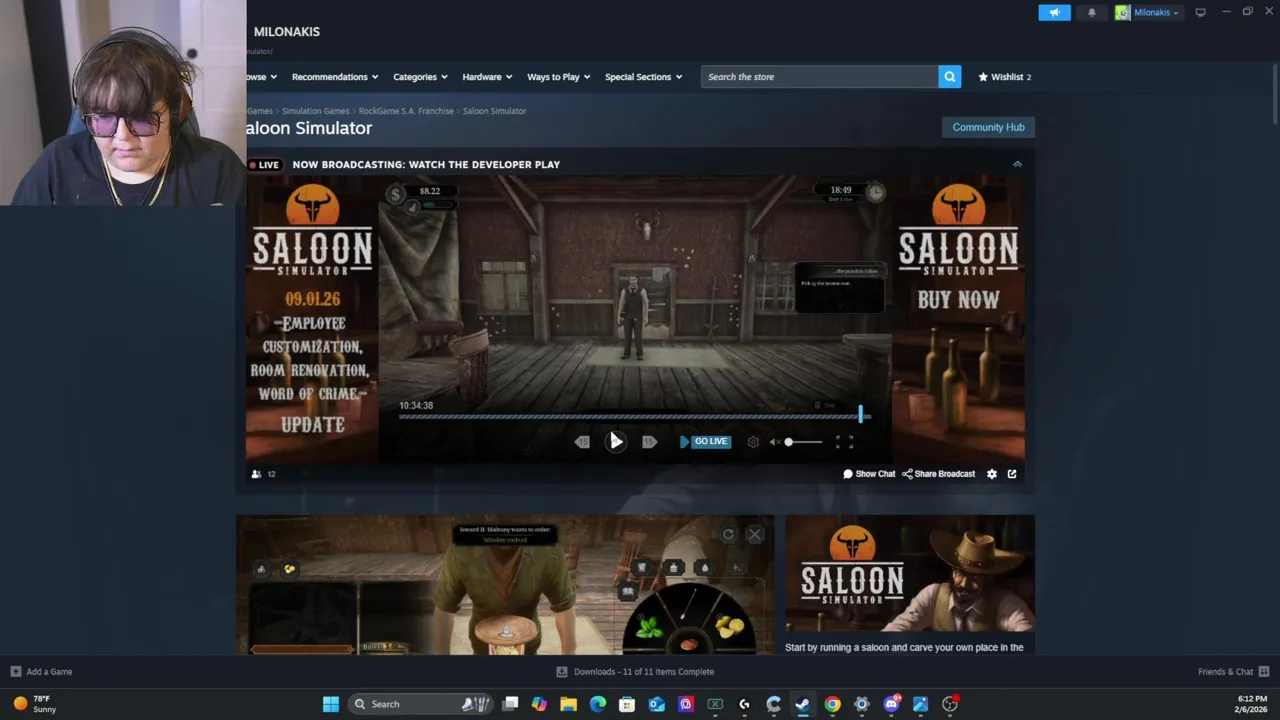Pop out the broadcast in new window
The image size is (1280, 720).
(1012, 474)
